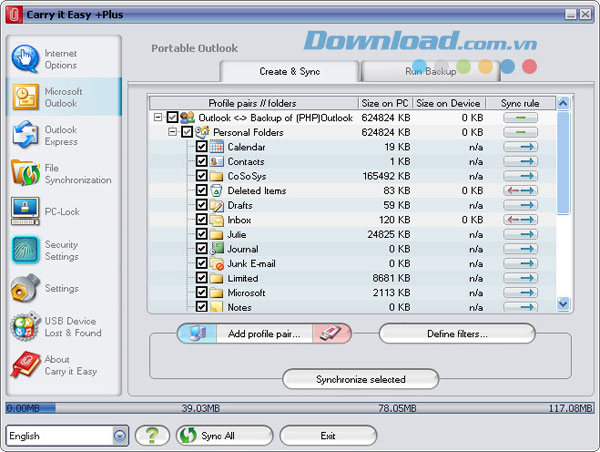Uncheck the Outlook profile pair checkbox

(x=173, y=117)
